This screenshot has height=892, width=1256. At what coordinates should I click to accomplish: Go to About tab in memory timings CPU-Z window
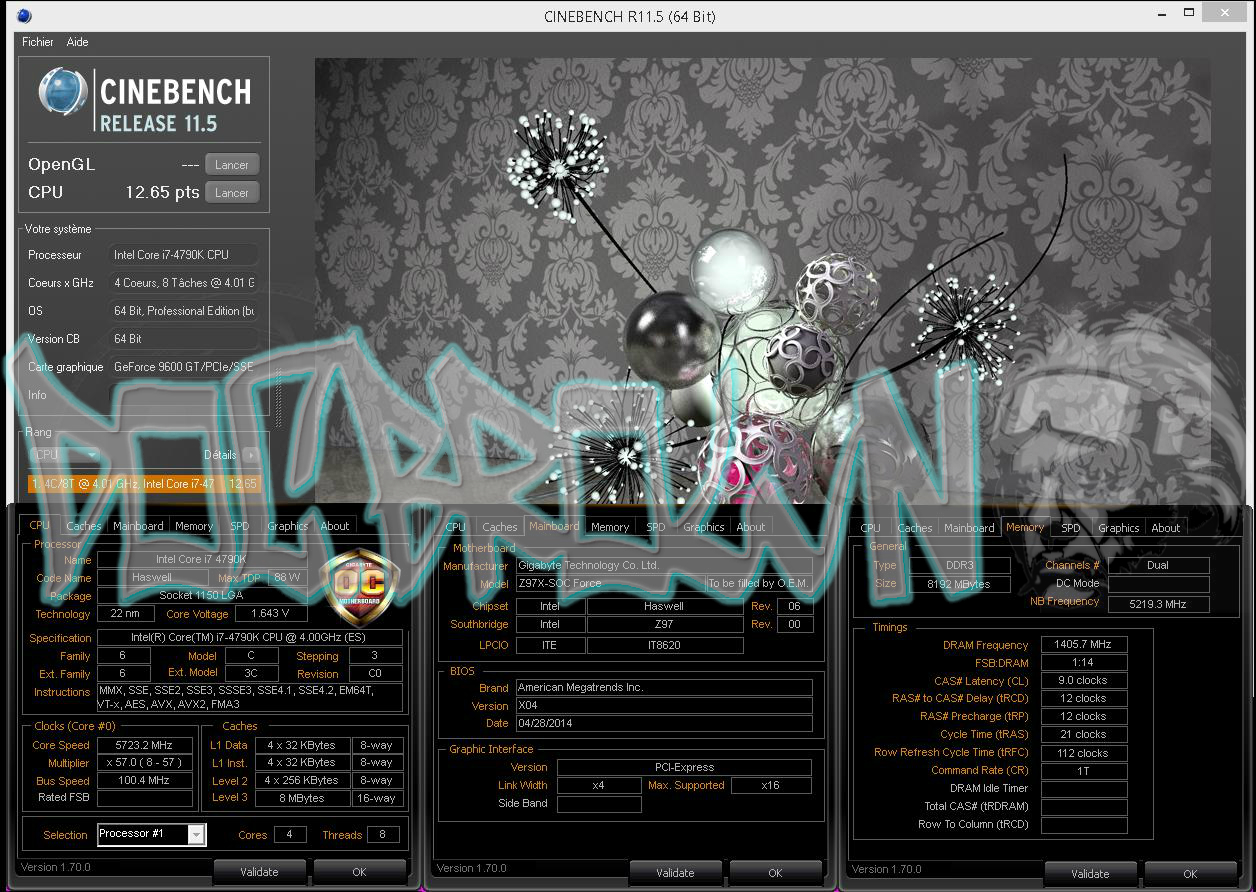1166,528
